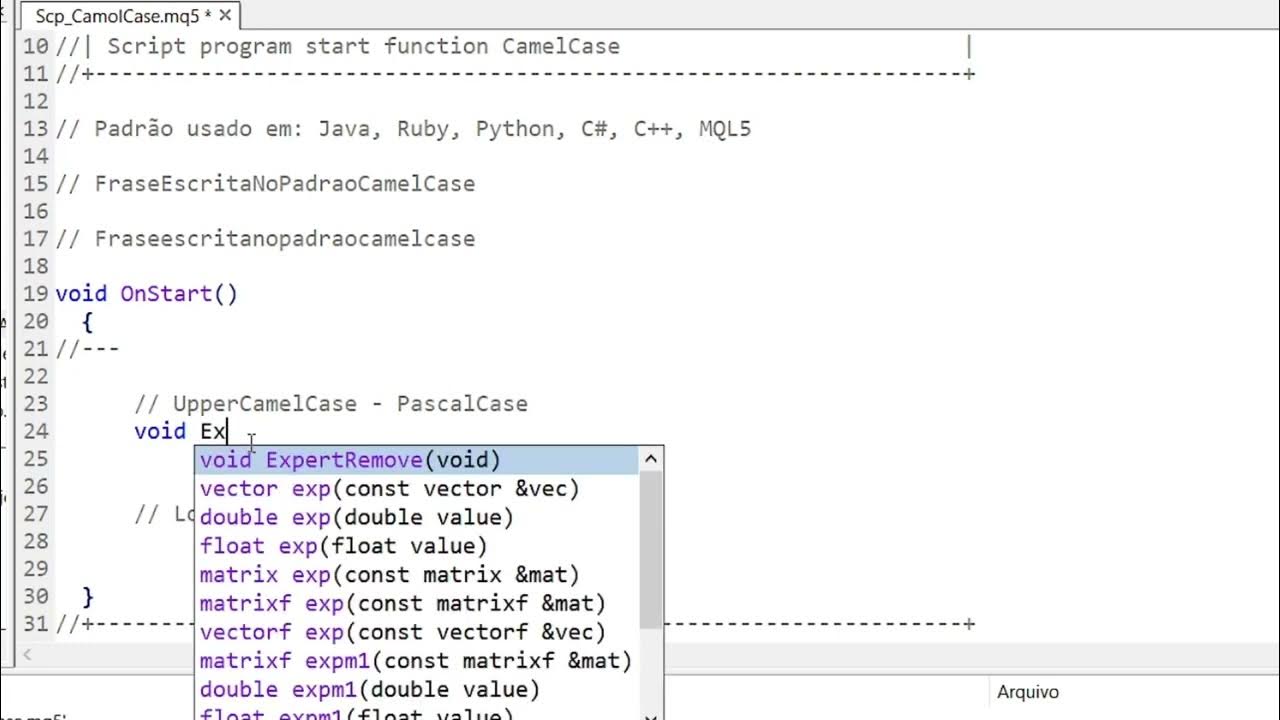Place the cursor on the void OnStart() line
The width and height of the screenshot is (1280, 720).
click(x=146, y=294)
